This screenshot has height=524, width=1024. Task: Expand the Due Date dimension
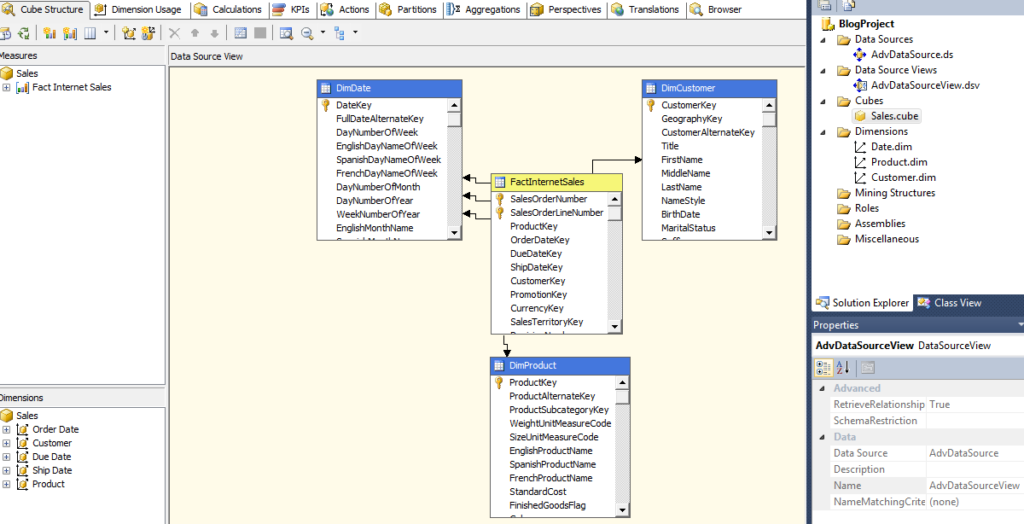6,457
